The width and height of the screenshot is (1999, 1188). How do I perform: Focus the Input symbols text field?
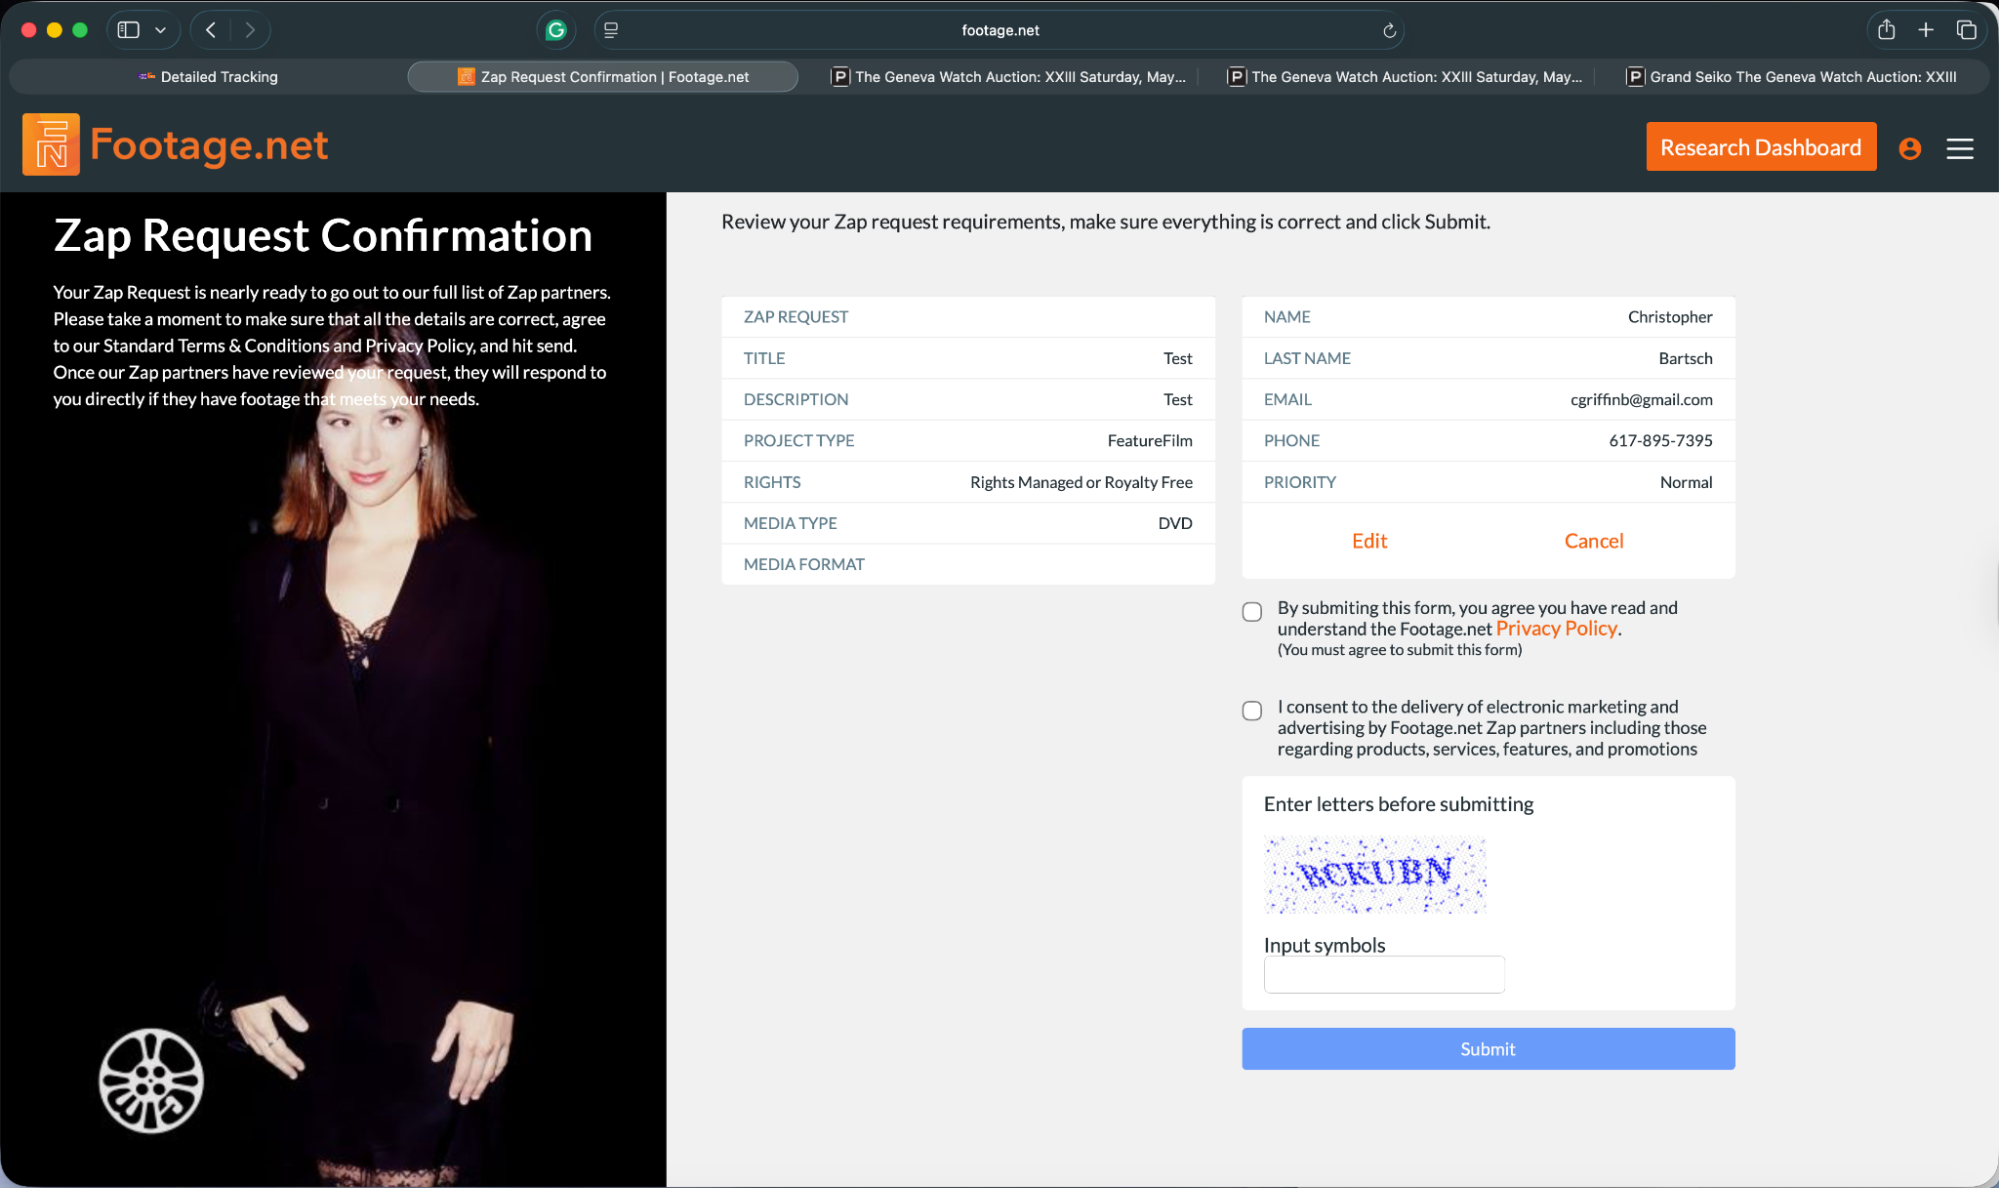tap(1383, 974)
